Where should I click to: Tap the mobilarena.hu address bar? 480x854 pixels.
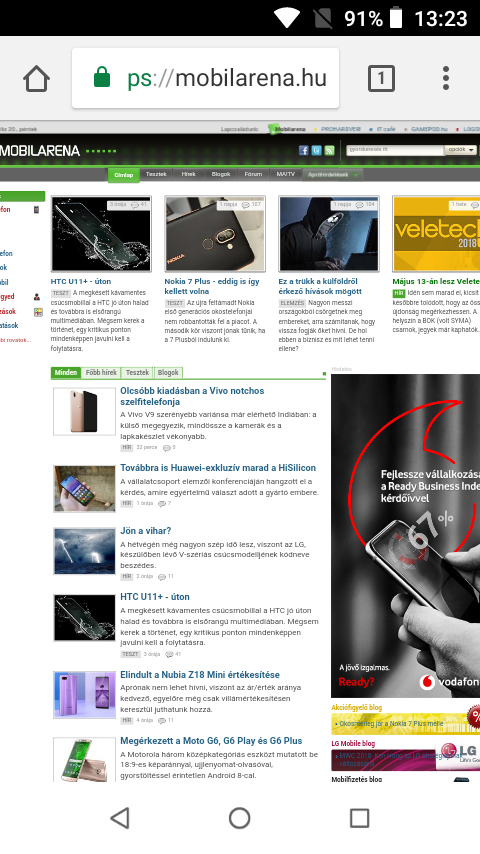[205, 78]
